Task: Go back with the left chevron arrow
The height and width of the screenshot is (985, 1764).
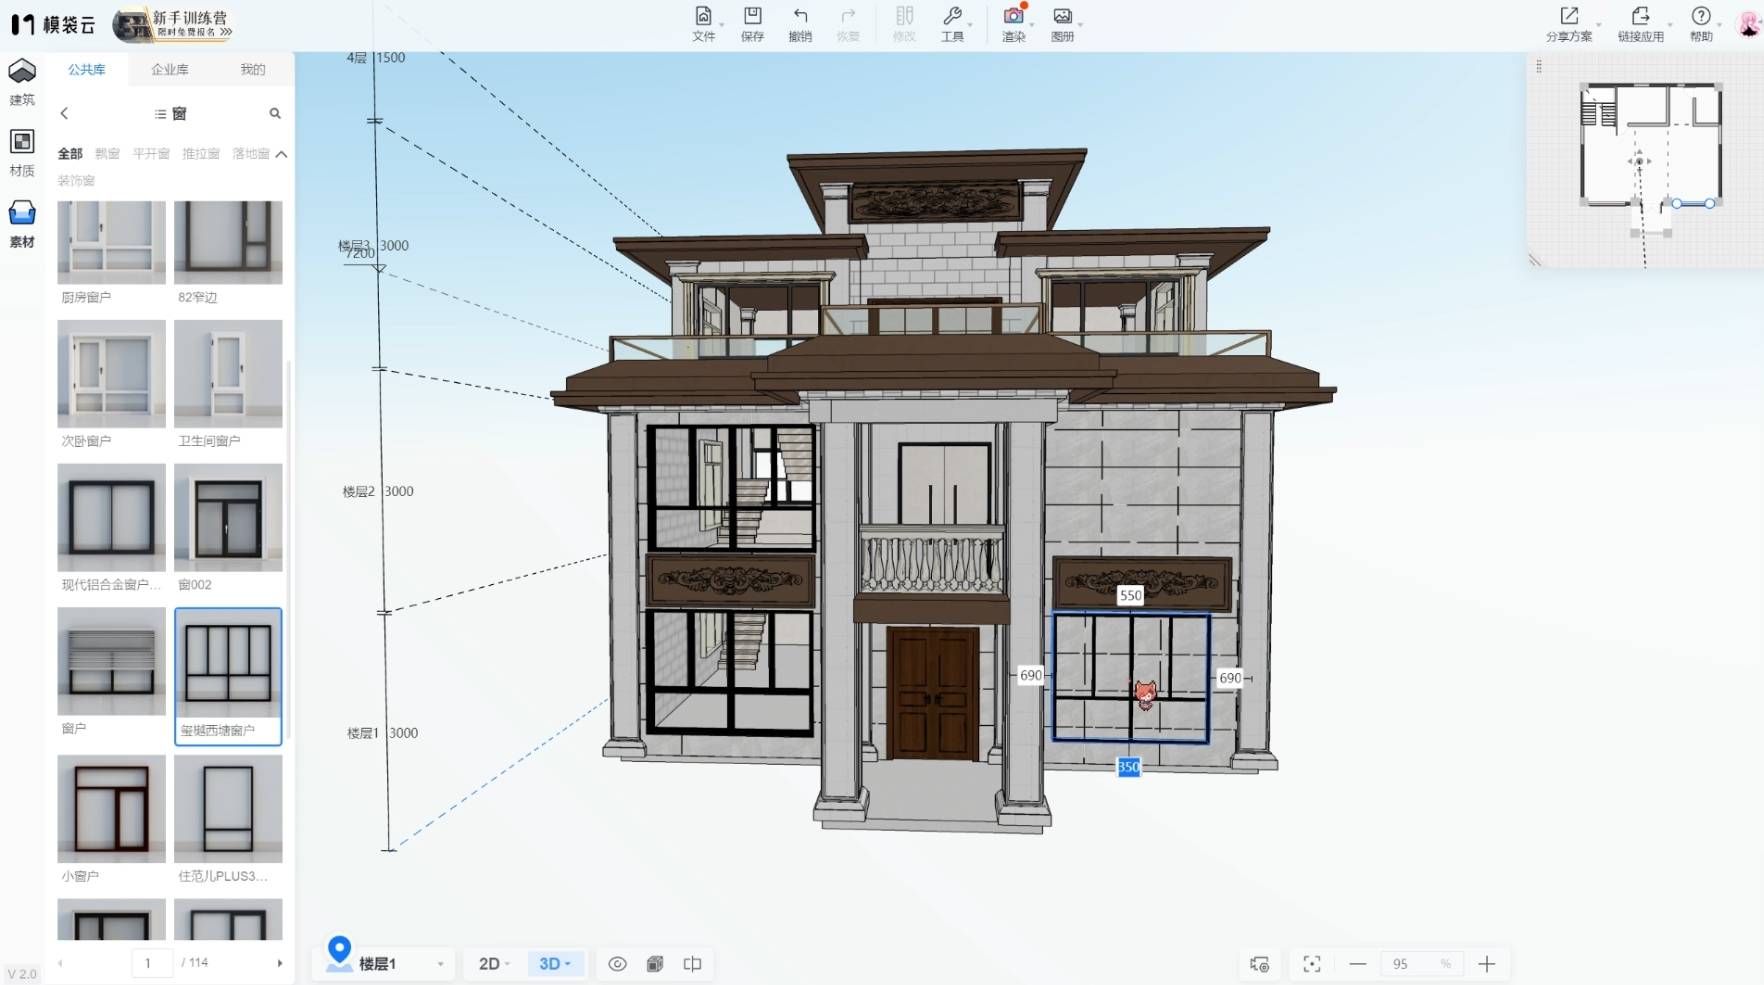Action: 64,113
